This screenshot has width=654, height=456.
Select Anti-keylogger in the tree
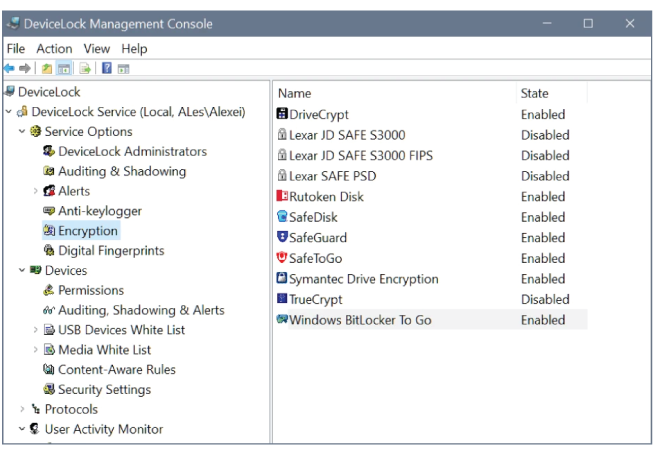(x=100, y=211)
